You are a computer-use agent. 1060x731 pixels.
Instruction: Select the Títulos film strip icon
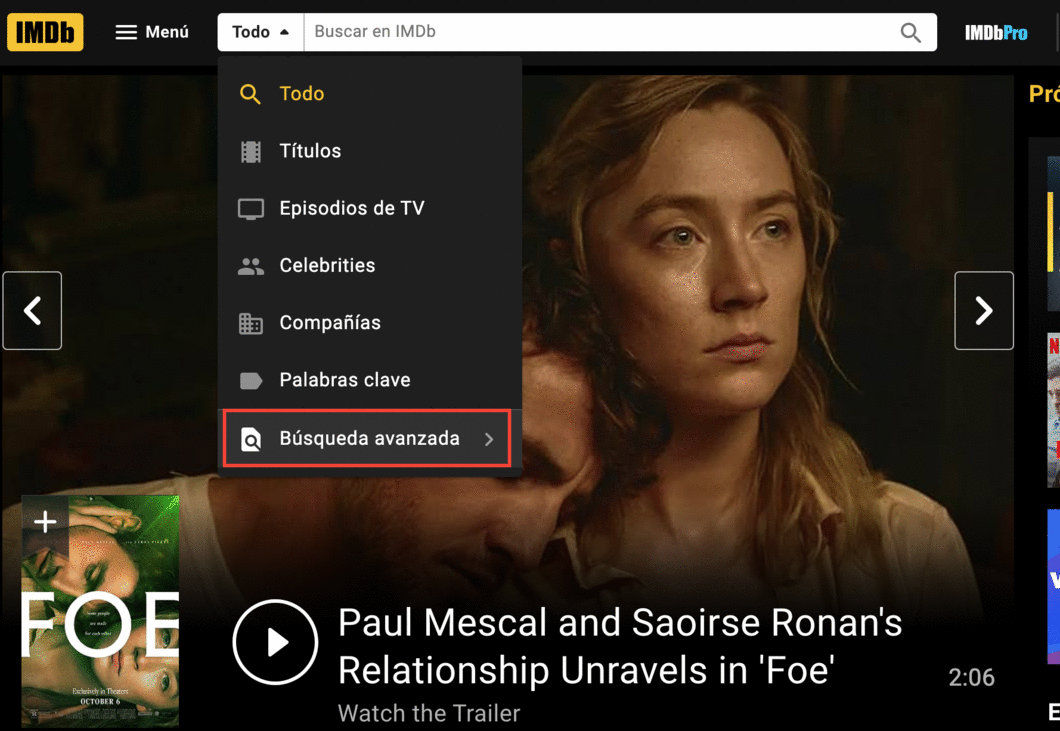(251, 151)
